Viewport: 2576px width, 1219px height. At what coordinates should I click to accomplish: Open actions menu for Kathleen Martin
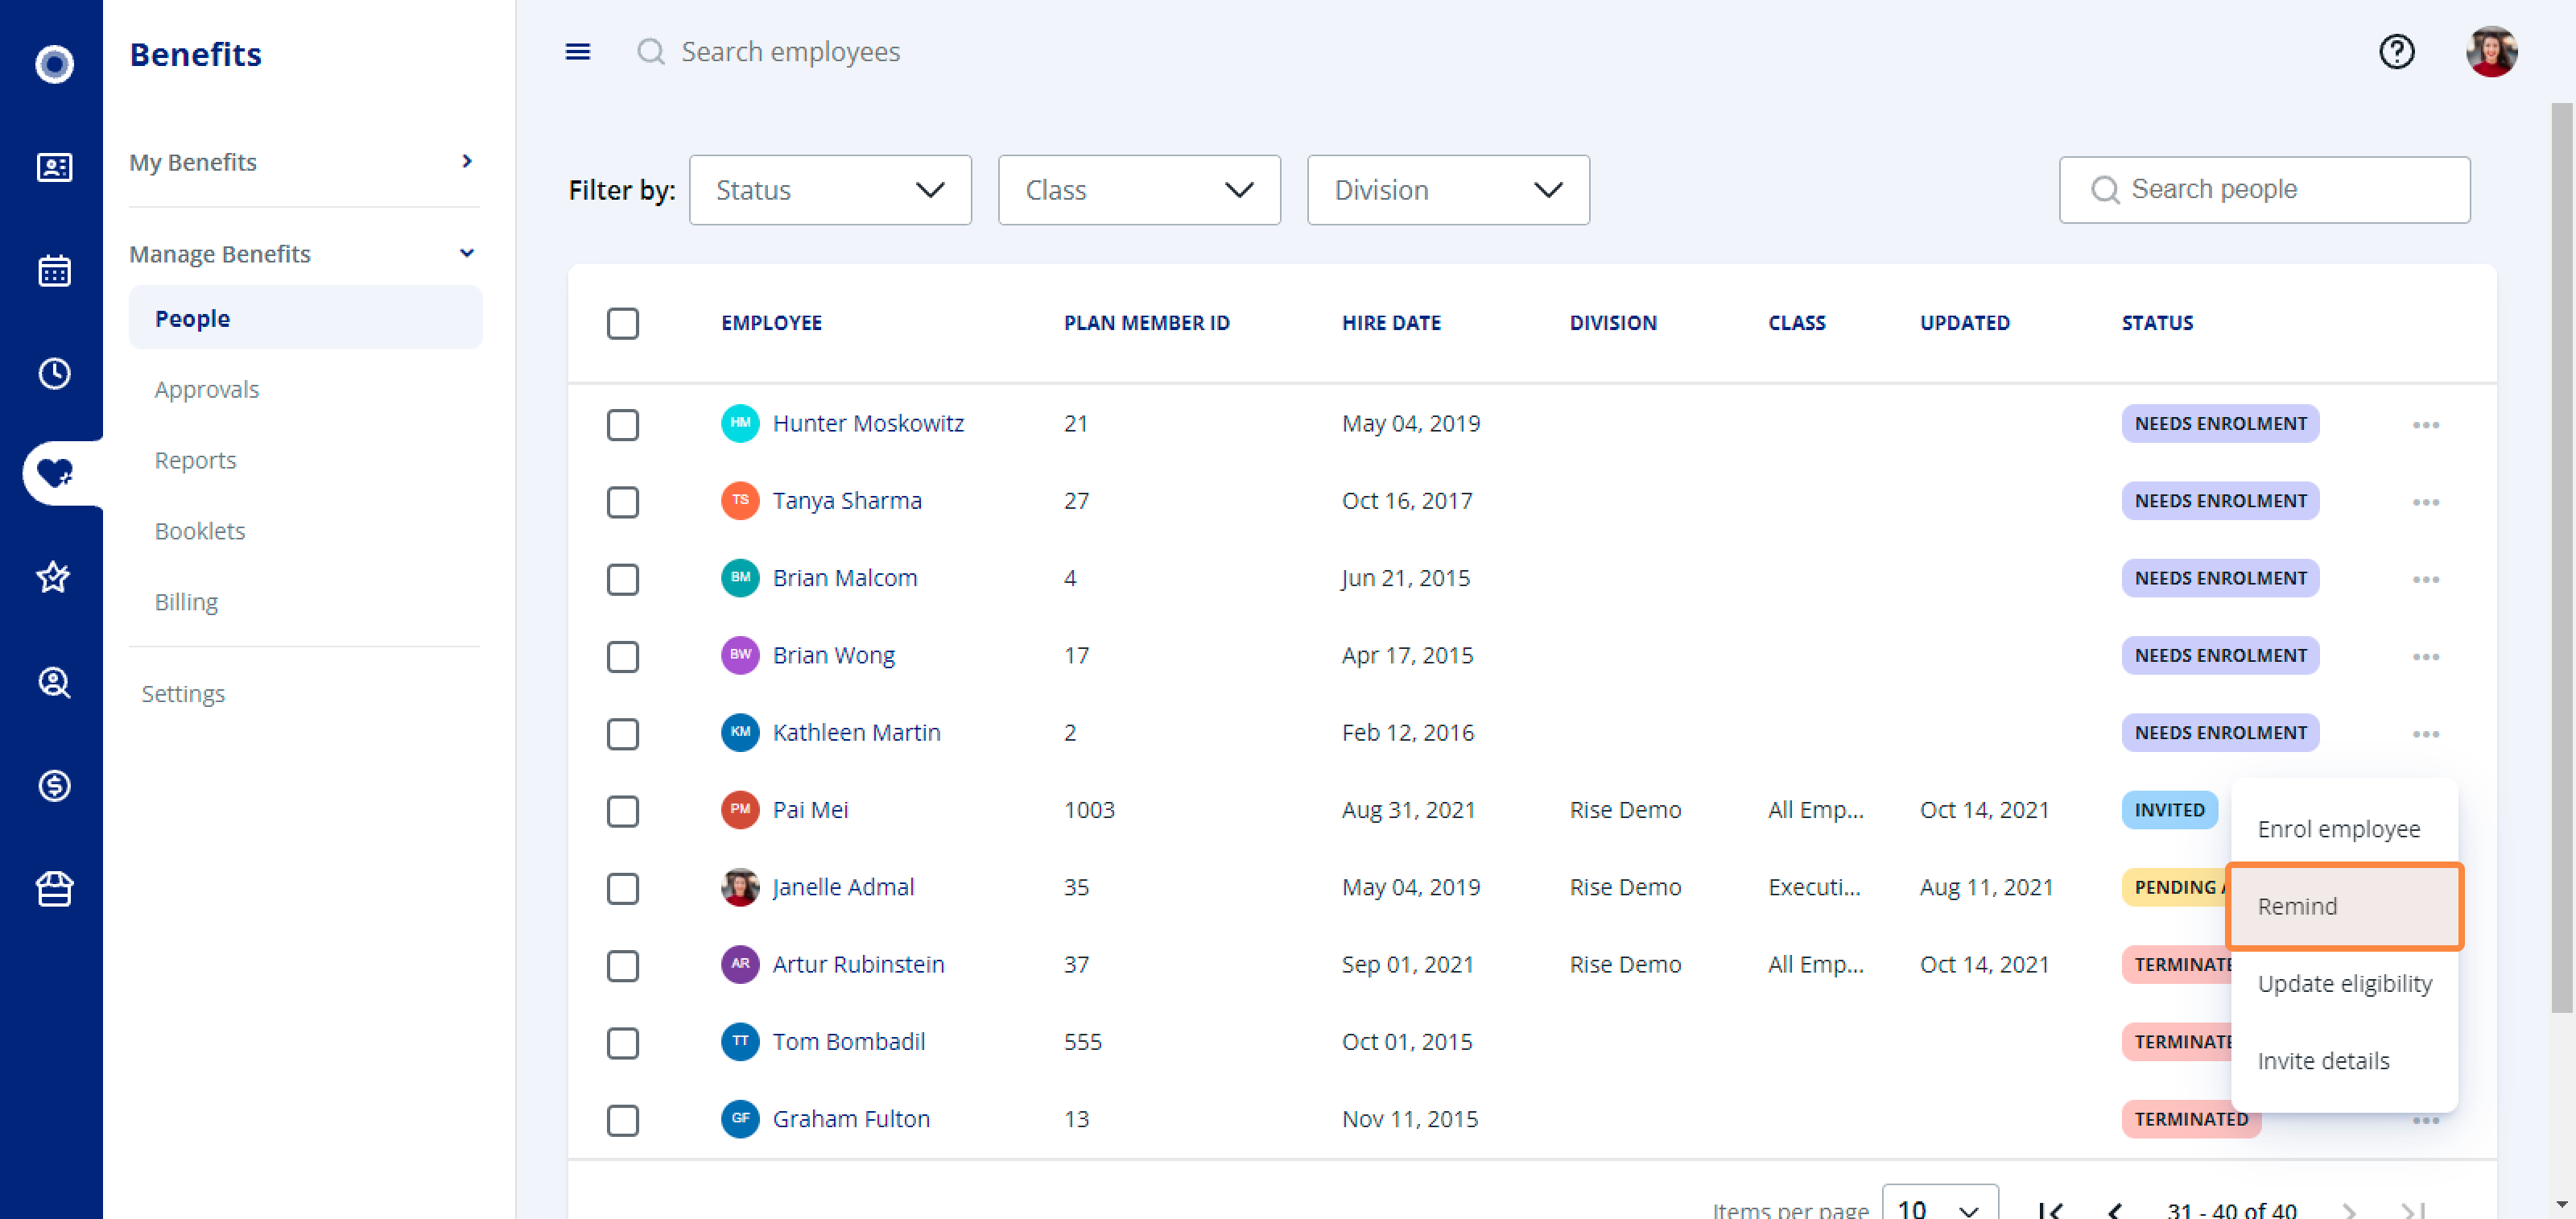(x=2425, y=734)
